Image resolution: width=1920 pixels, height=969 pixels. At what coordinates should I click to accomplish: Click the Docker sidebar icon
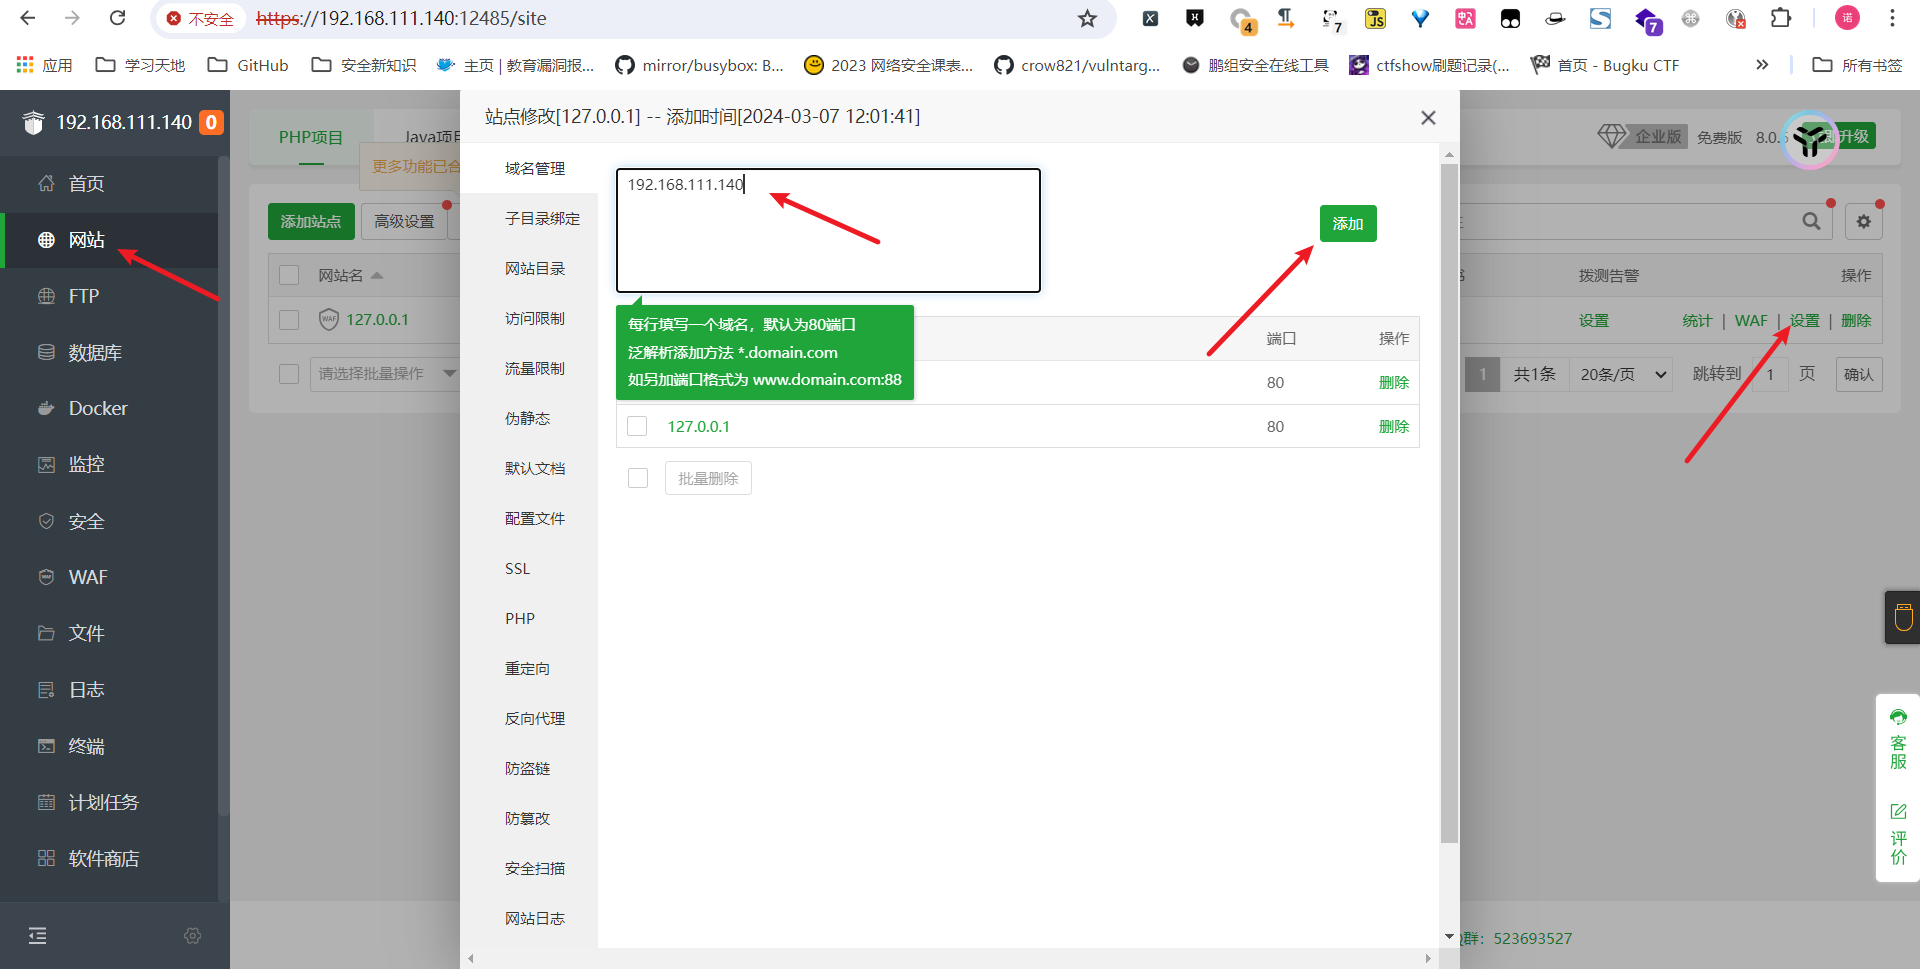click(46, 408)
